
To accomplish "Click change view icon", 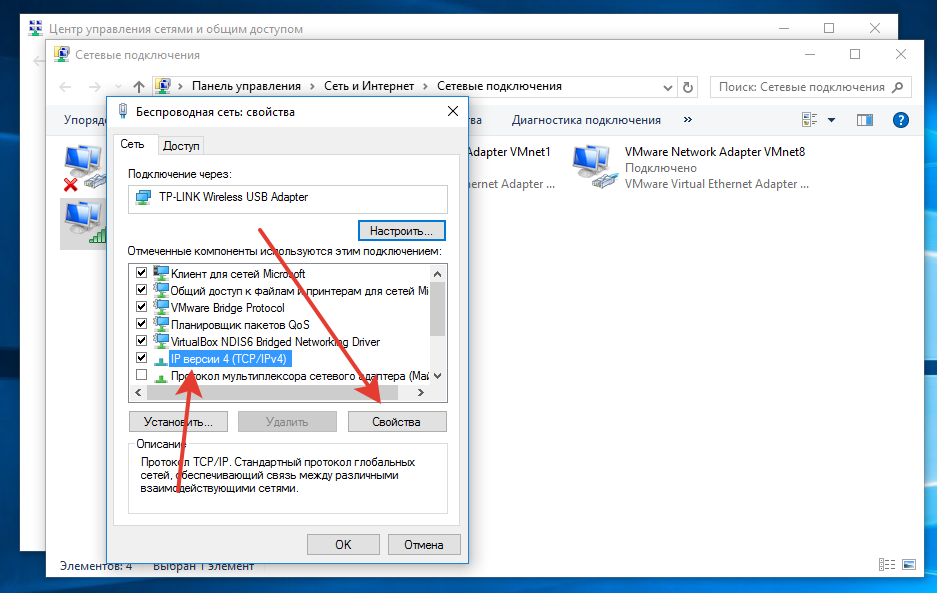I will point(810,120).
